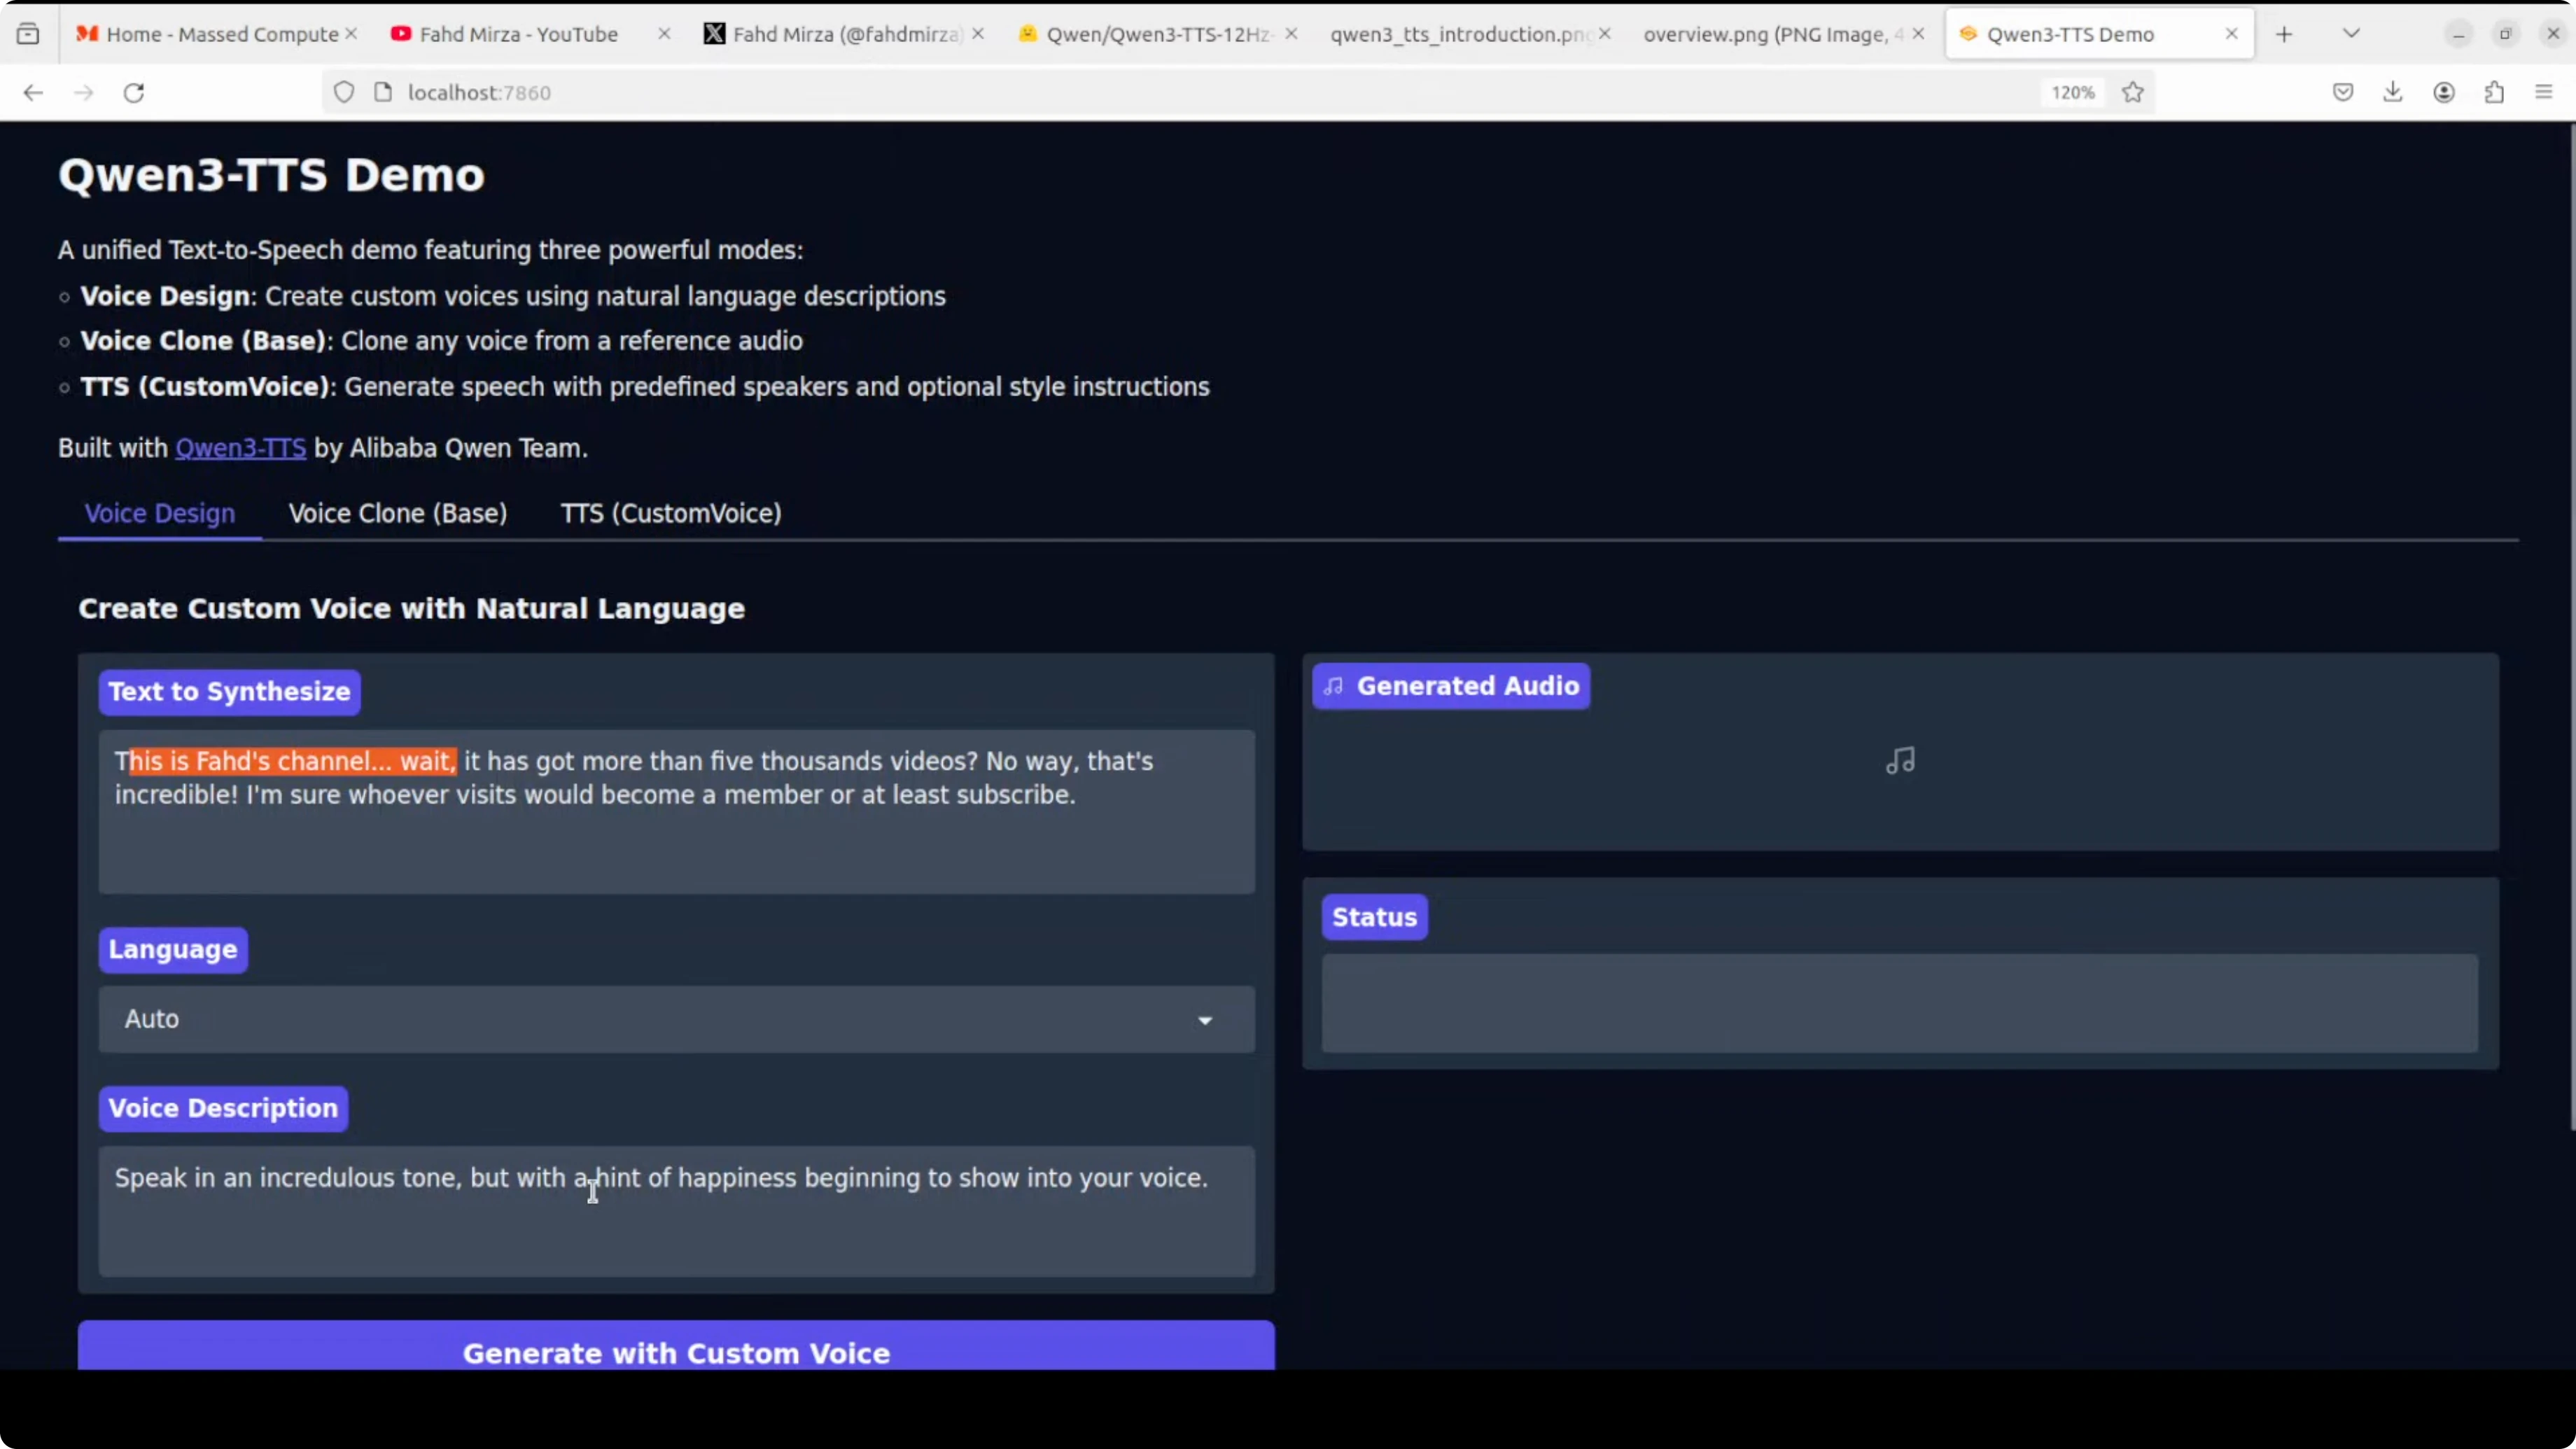Select the Fahd Mirza - YouTube browser tab
The height and width of the screenshot is (1449, 2576).
pos(518,34)
